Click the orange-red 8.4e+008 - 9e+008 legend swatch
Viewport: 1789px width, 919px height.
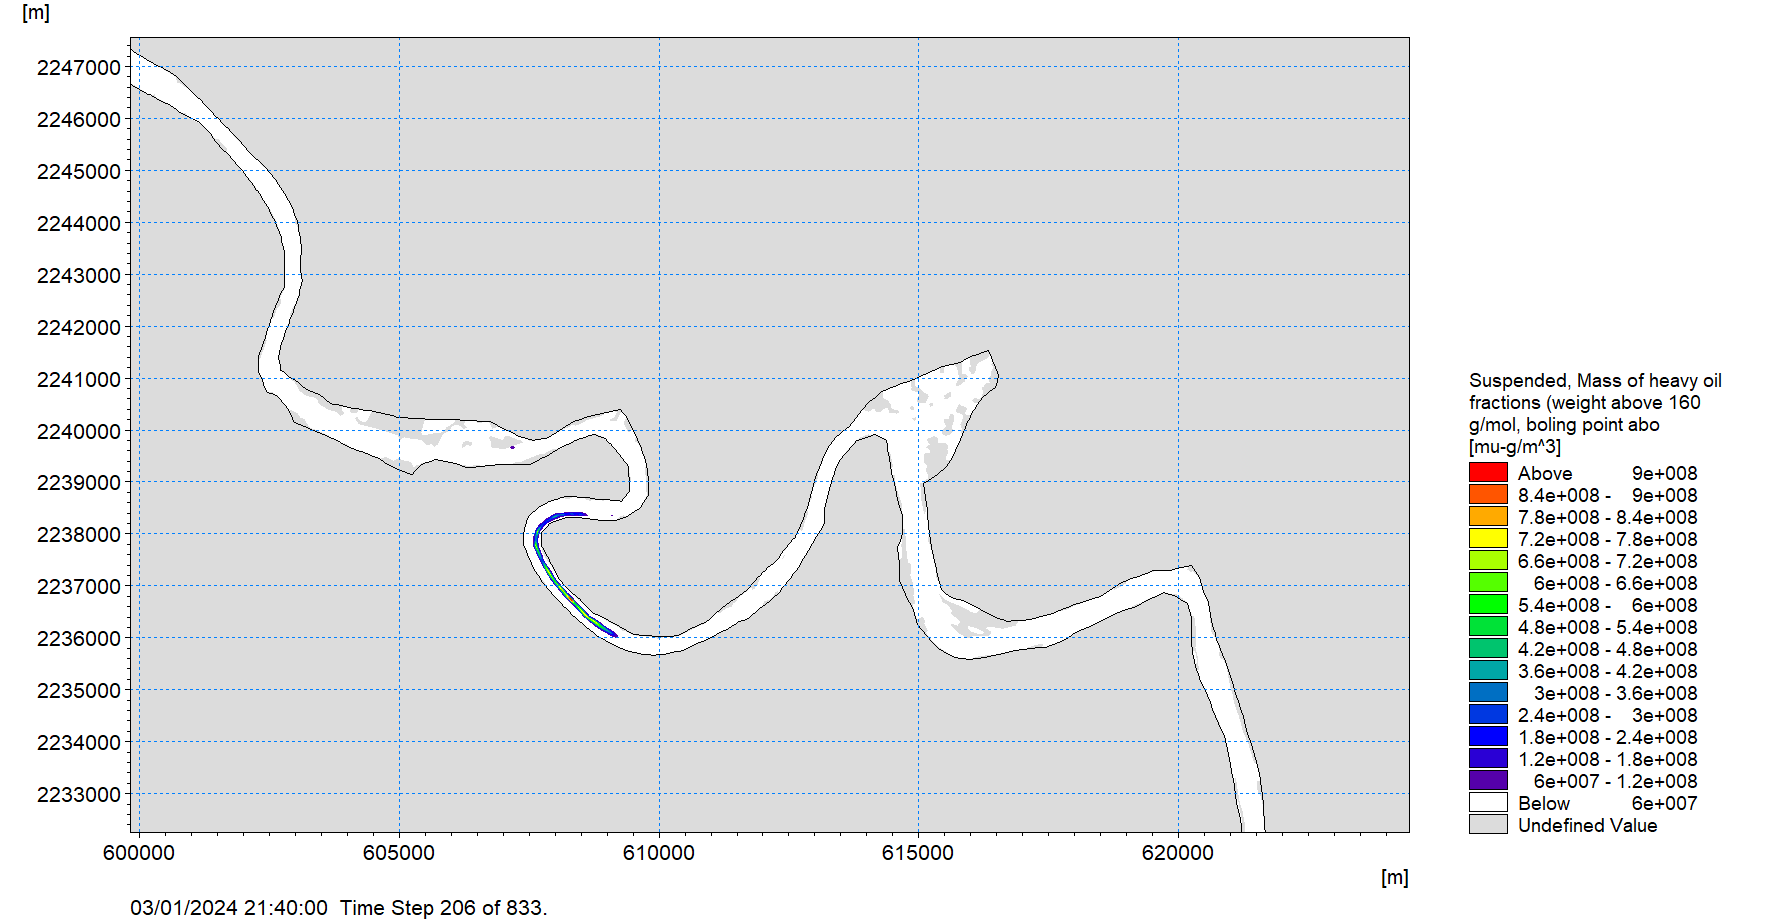tap(1488, 495)
